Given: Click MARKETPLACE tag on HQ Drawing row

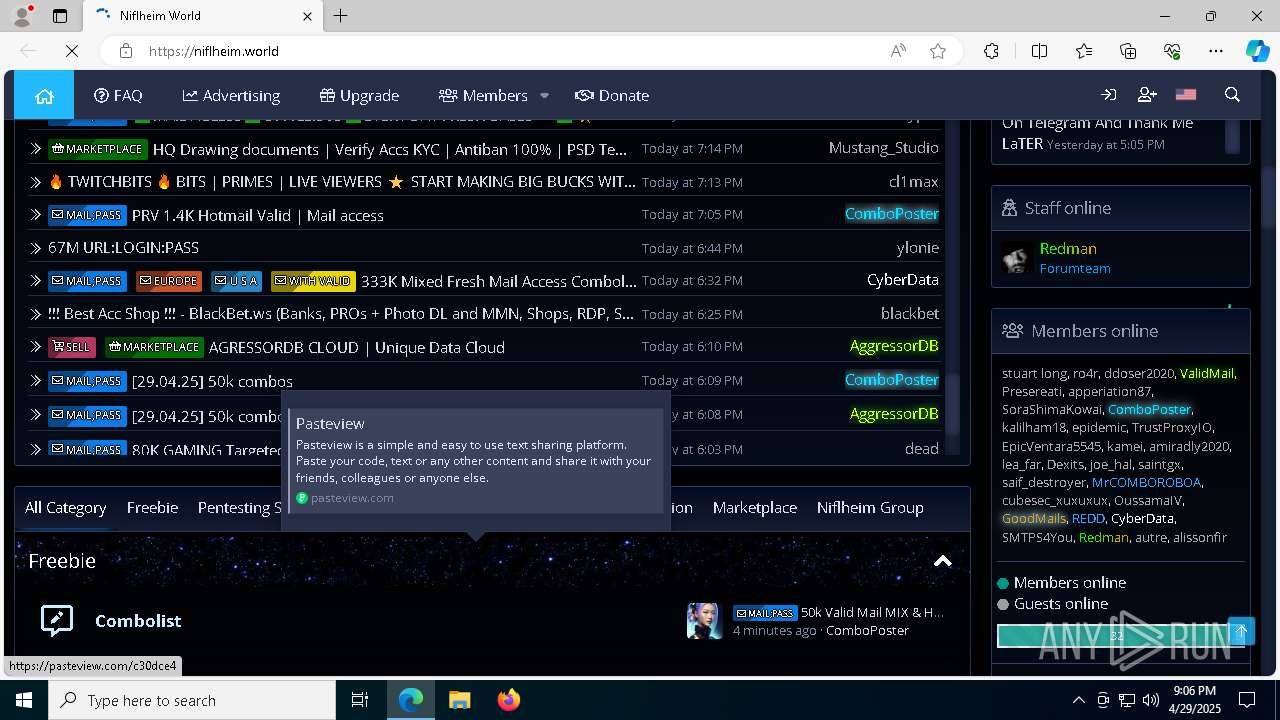Looking at the screenshot, I should coord(98,149).
